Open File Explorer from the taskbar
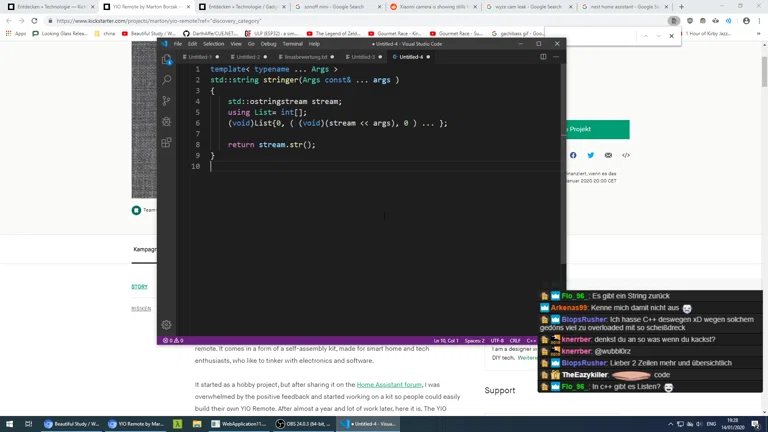 point(197,424)
